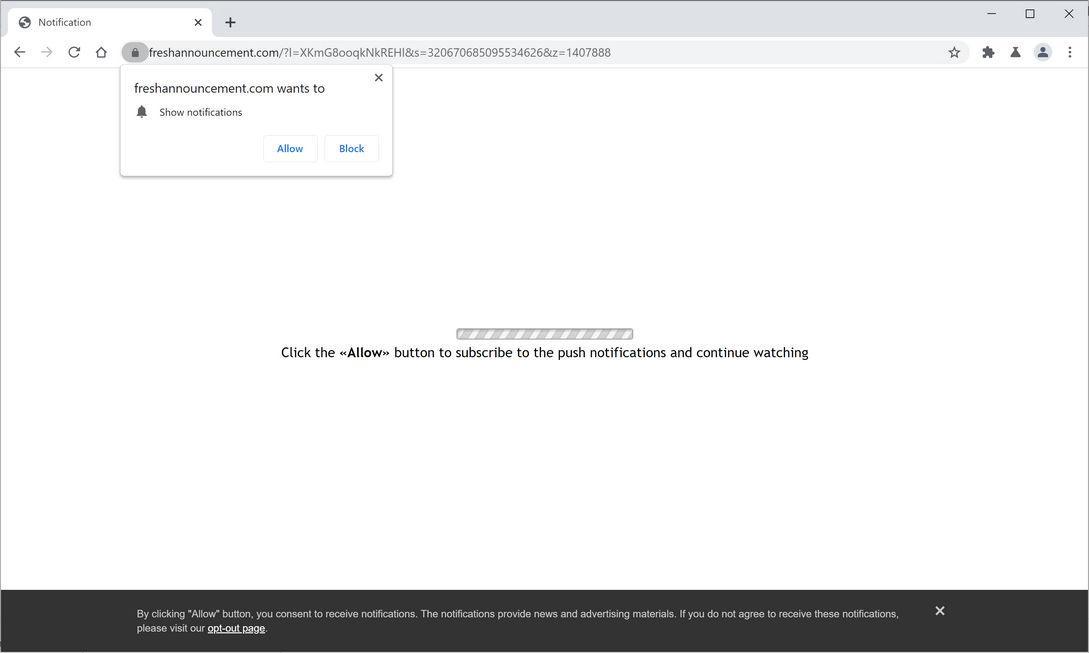
Task: Open the opt-out page link
Action: 236,628
